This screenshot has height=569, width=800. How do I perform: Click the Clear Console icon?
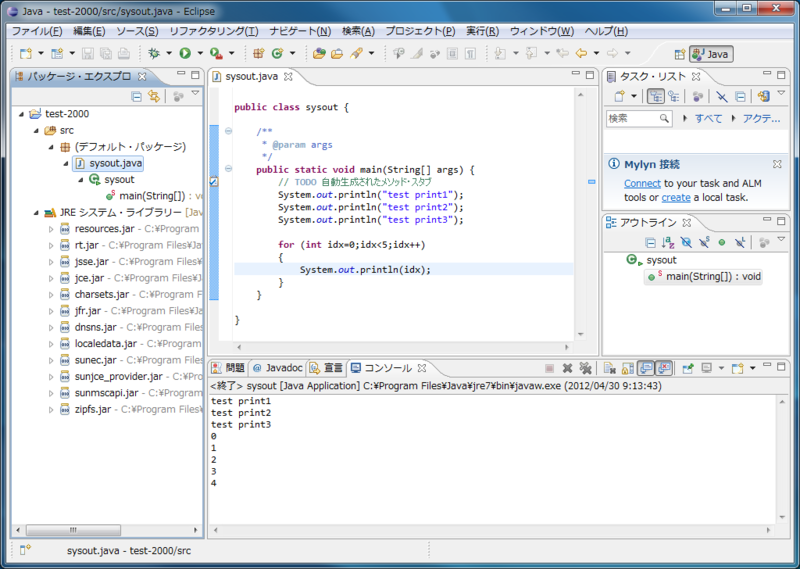click(x=609, y=368)
